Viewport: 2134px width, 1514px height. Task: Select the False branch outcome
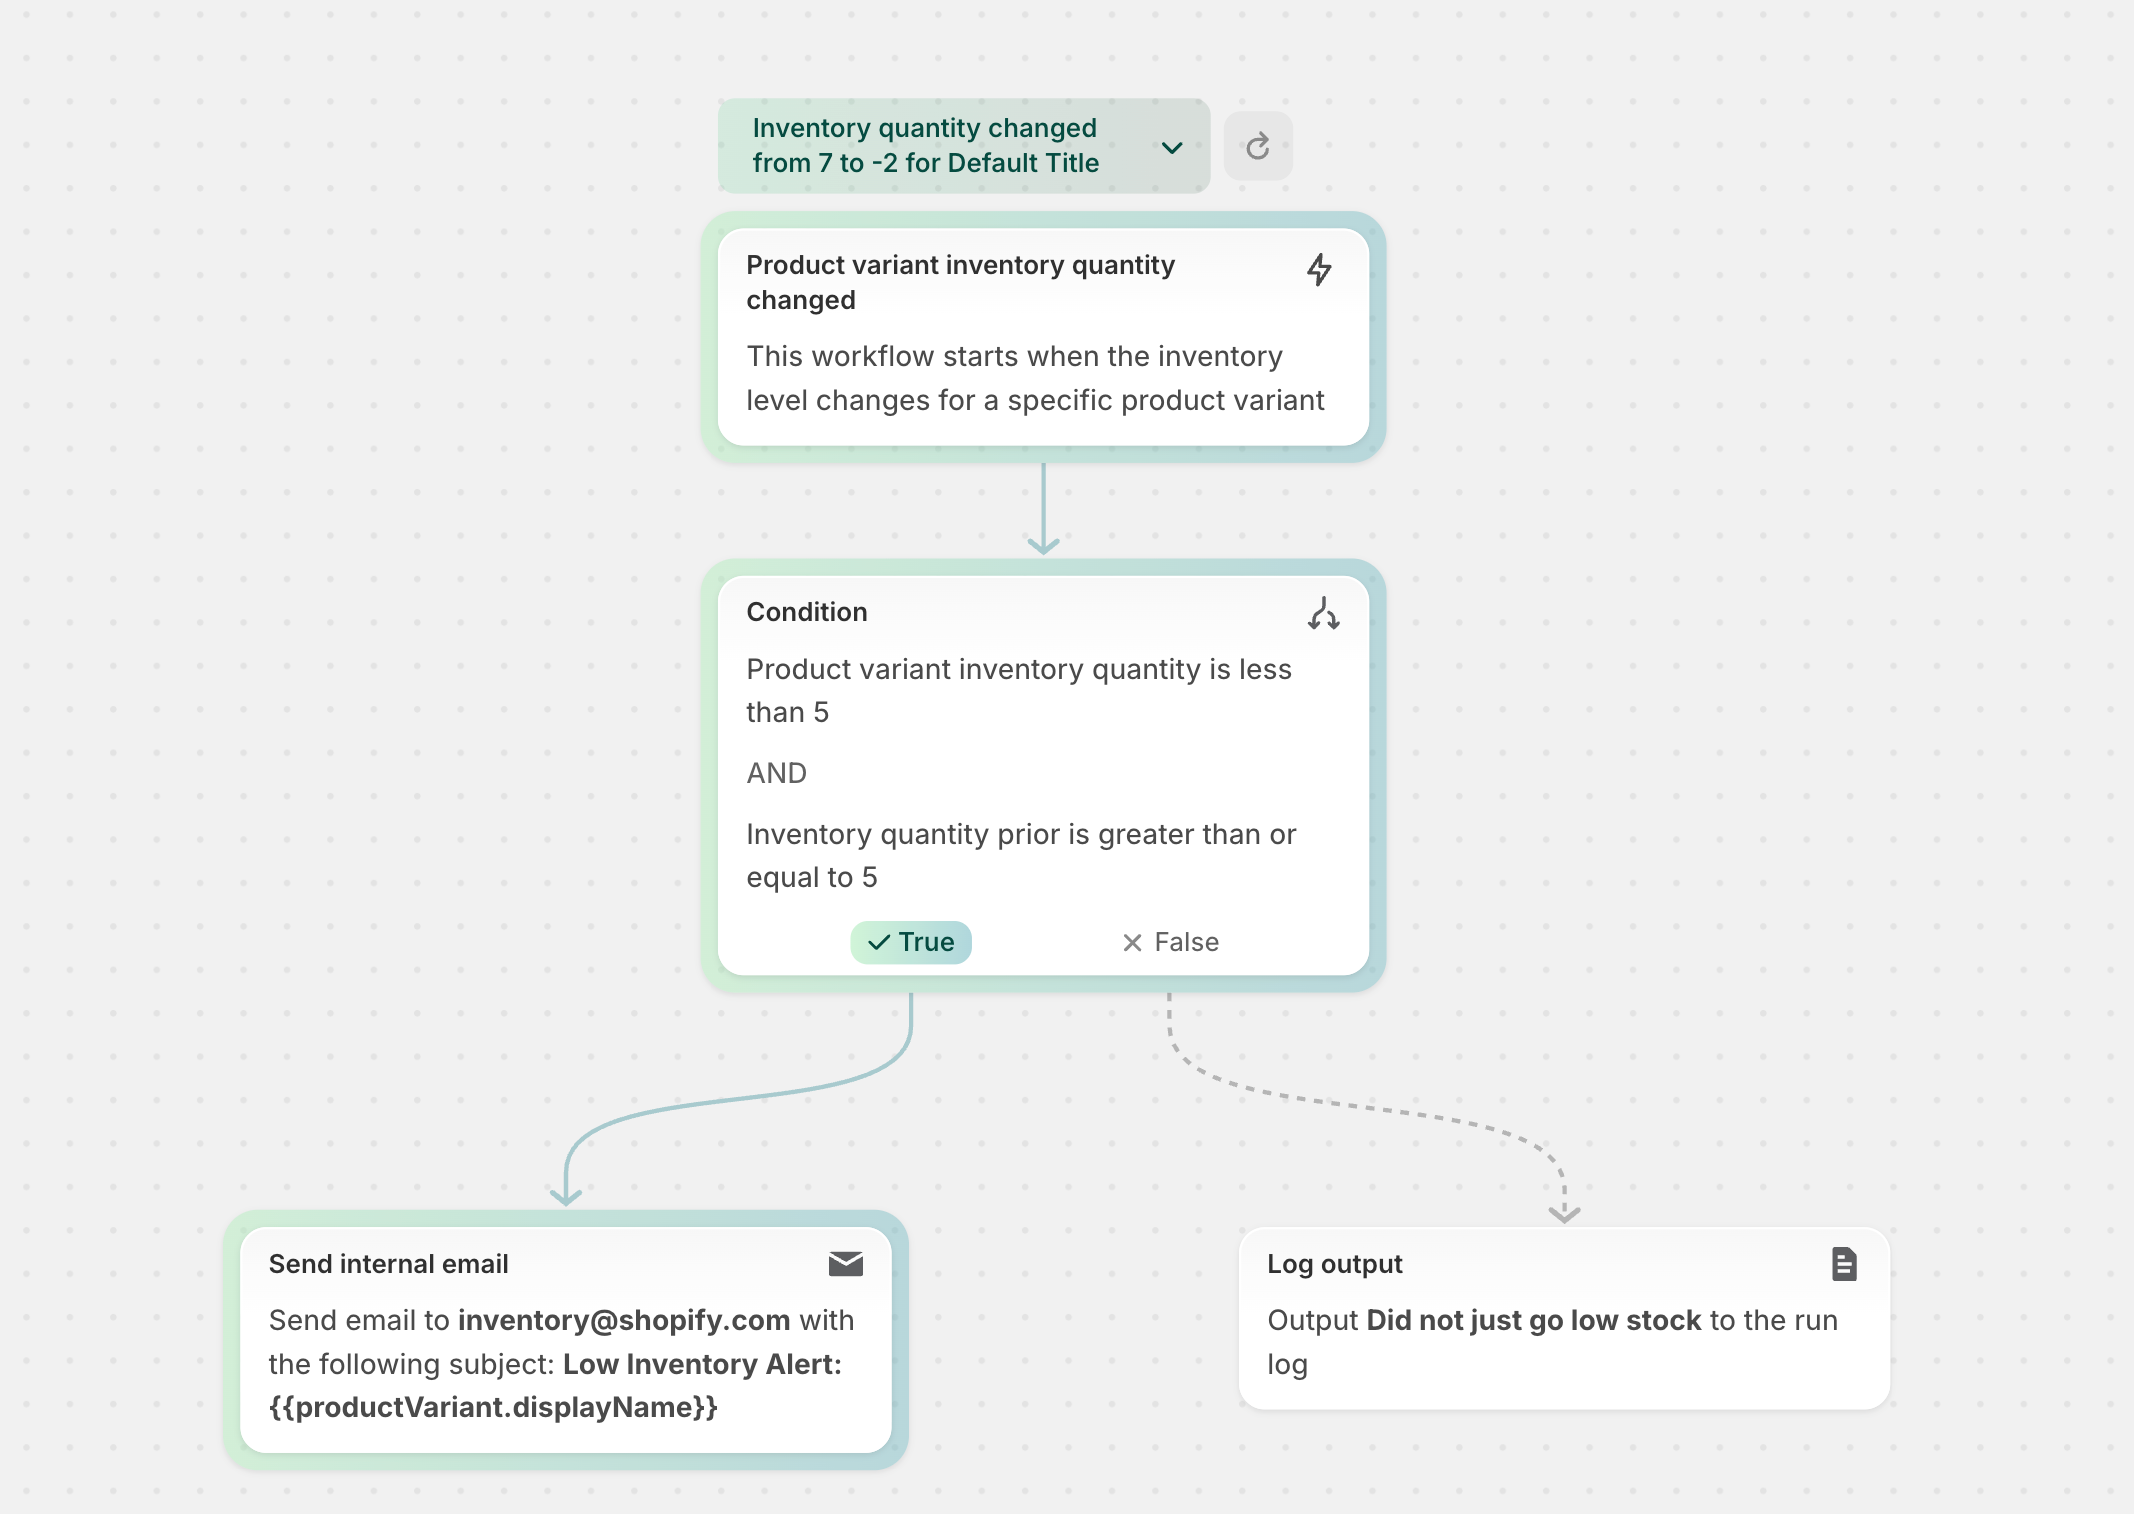click(x=1172, y=941)
